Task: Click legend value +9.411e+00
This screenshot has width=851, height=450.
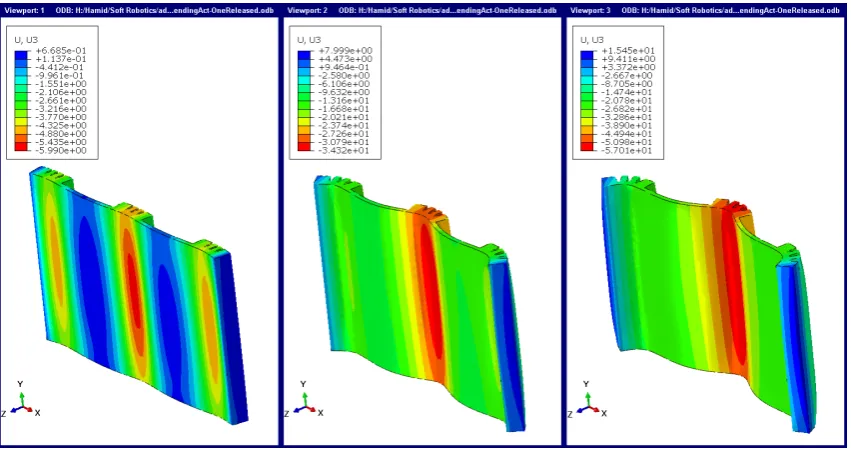Action: tap(628, 59)
